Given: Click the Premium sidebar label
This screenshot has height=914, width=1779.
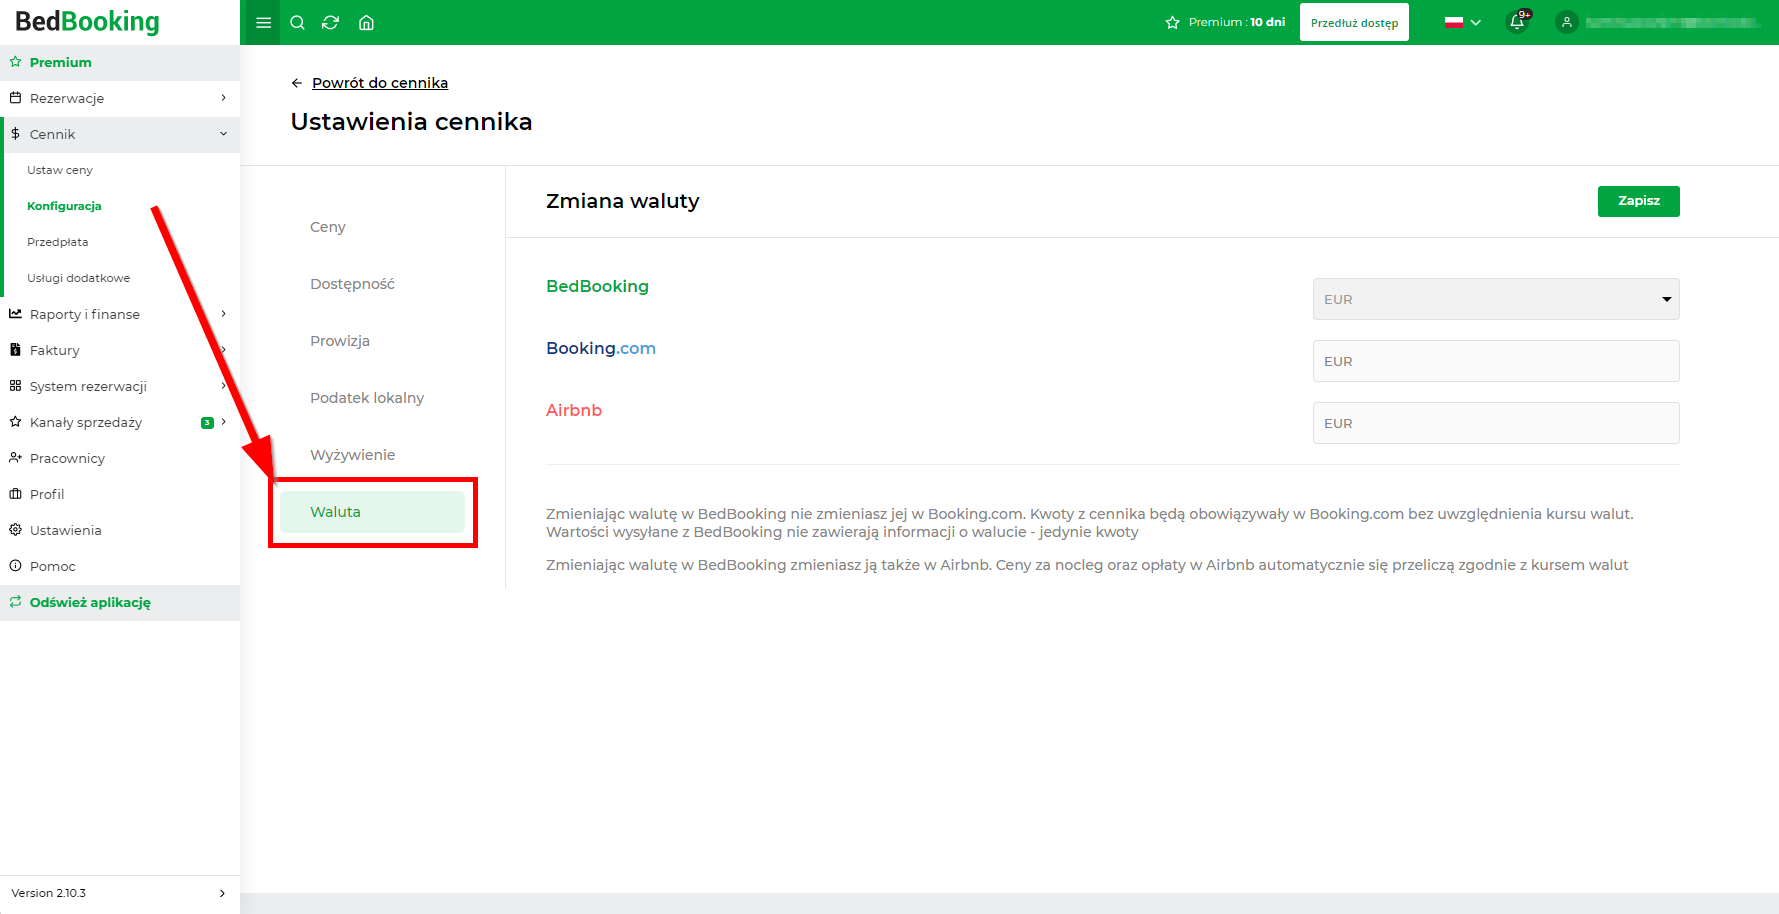Looking at the screenshot, I should tap(61, 62).
